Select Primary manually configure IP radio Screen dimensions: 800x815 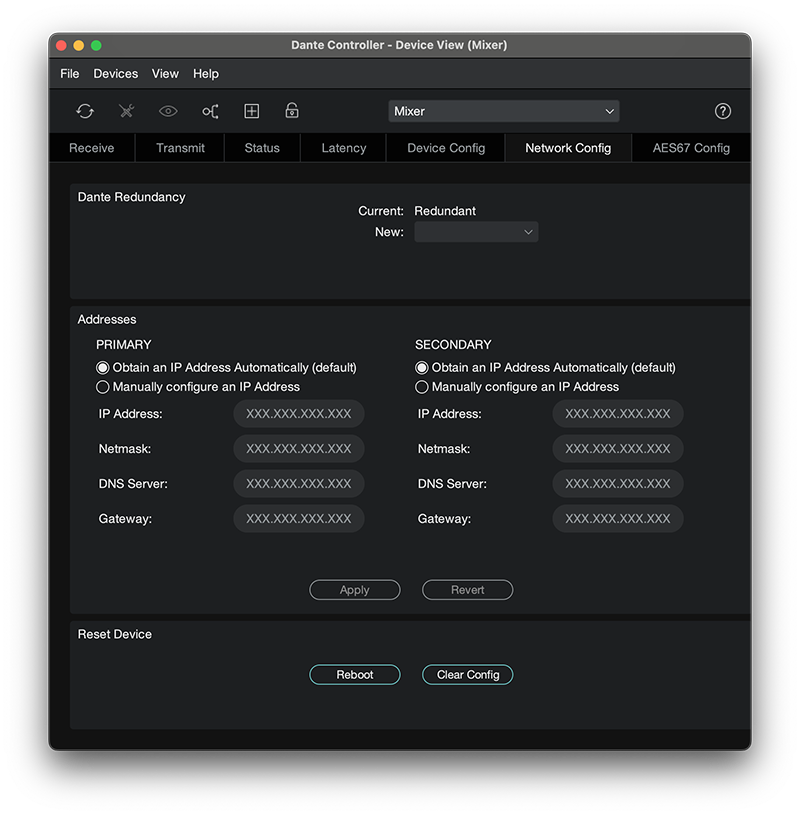(x=103, y=387)
